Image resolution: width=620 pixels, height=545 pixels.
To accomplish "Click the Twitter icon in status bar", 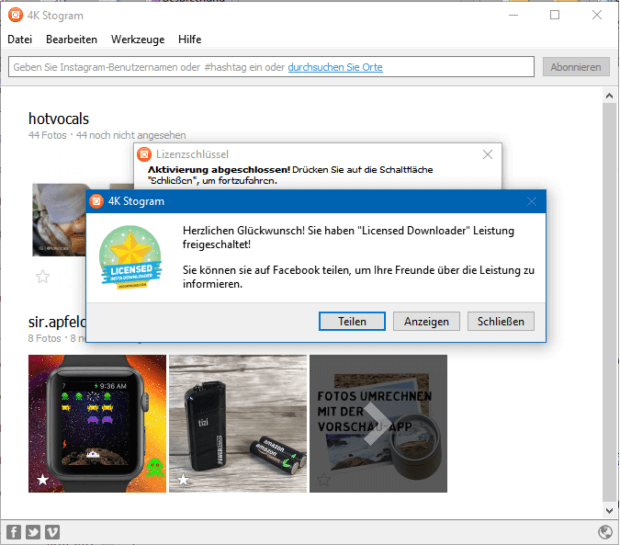I will (33, 532).
